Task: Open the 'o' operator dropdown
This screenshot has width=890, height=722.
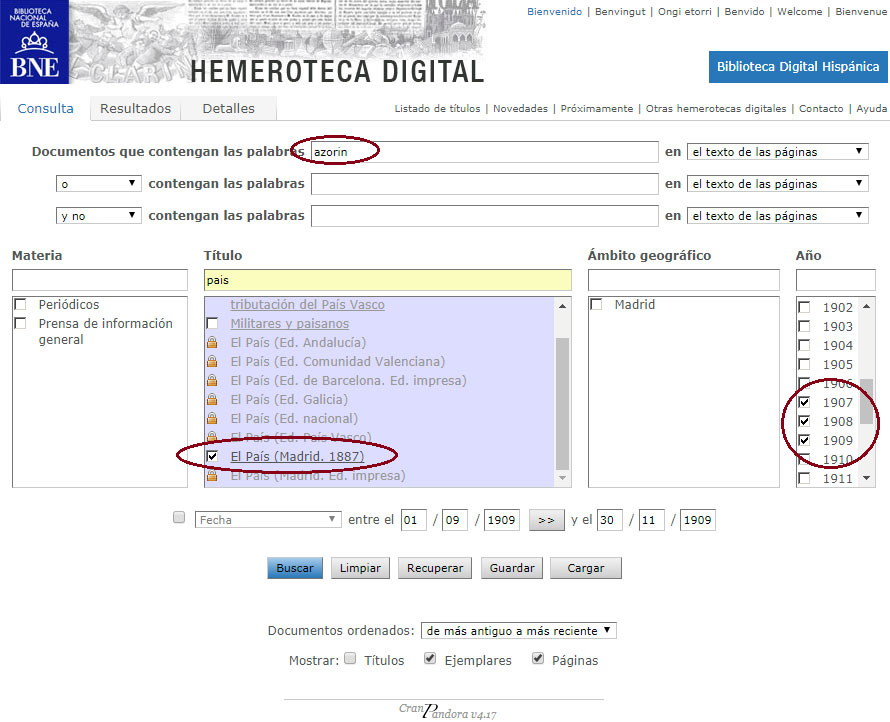Action: tap(99, 184)
